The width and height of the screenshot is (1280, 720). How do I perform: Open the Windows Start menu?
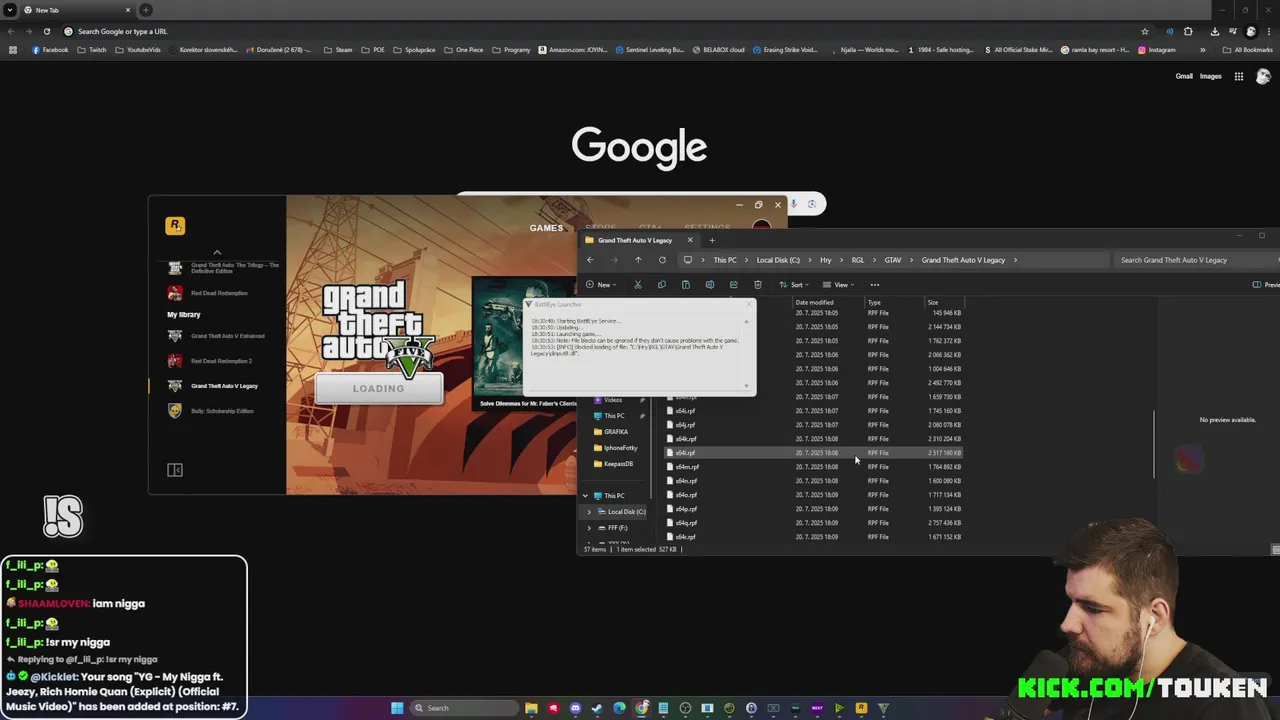pyautogui.click(x=397, y=708)
